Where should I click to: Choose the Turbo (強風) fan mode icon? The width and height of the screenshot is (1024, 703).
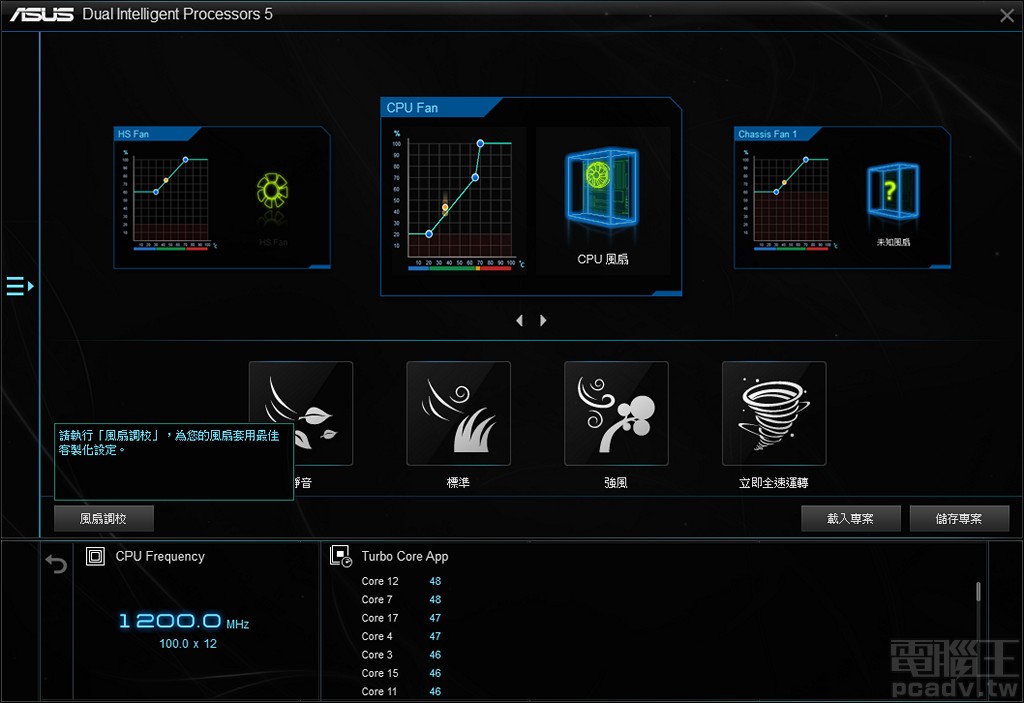[616, 413]
